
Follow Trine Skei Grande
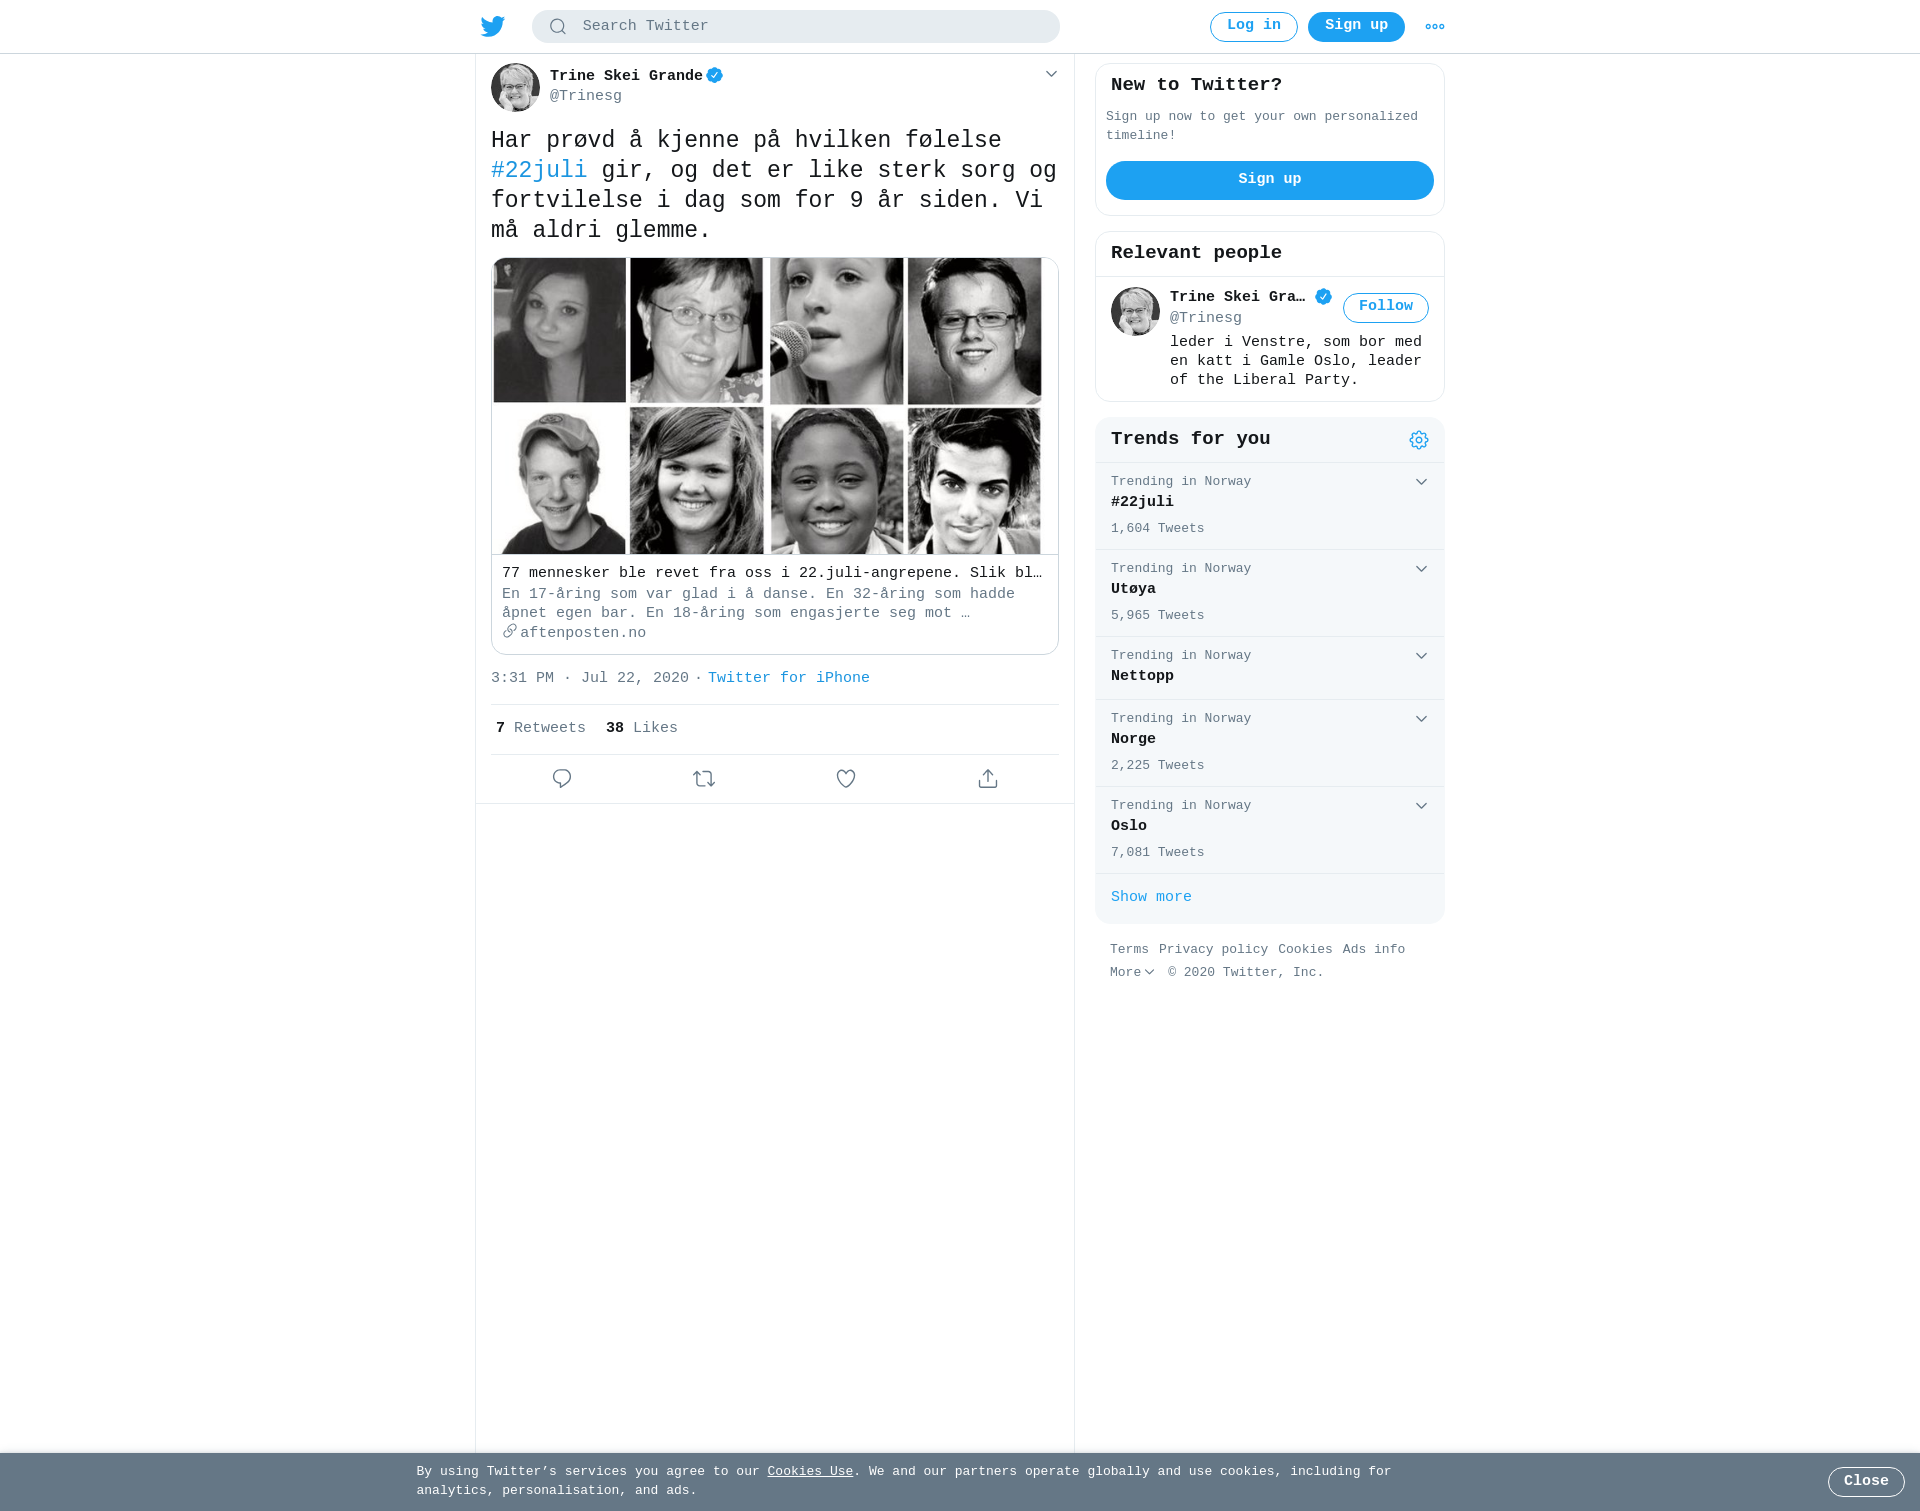[1386, 307]
